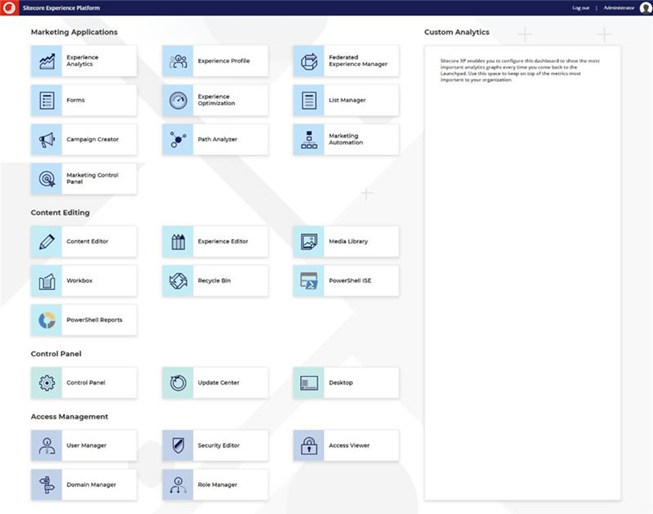Open Campaign Creator label

(92, 140)
